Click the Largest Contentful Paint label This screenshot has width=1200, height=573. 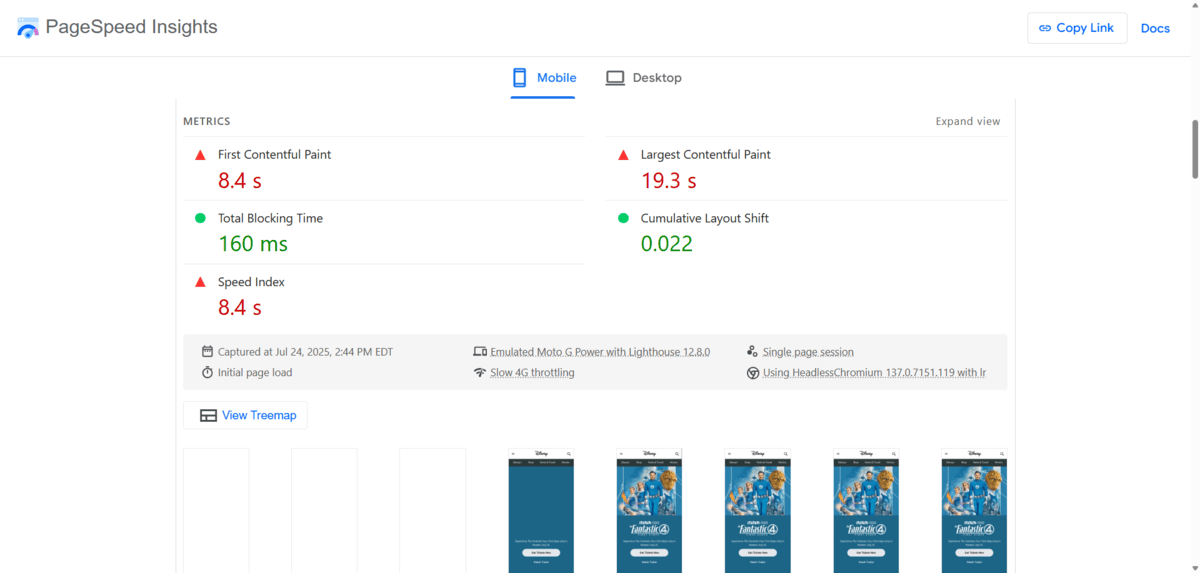click(x=706, y=154)
